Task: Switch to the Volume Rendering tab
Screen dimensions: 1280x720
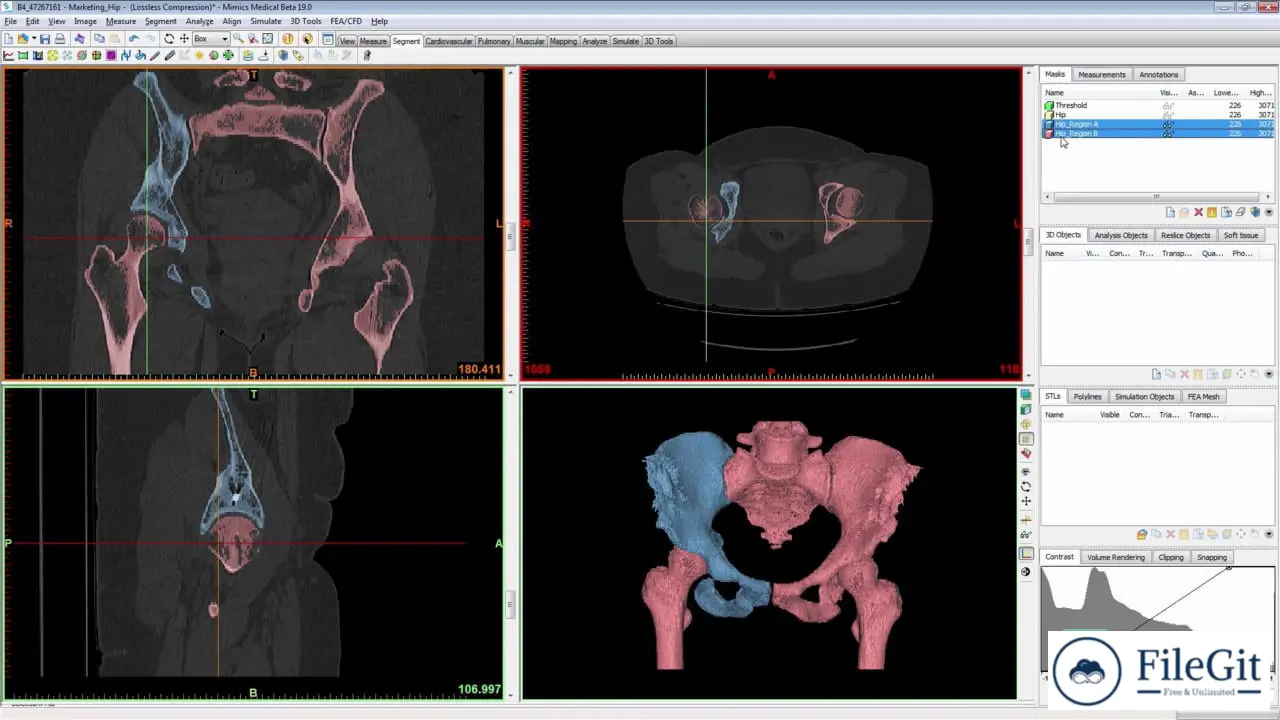Action: click(1115, 557)
